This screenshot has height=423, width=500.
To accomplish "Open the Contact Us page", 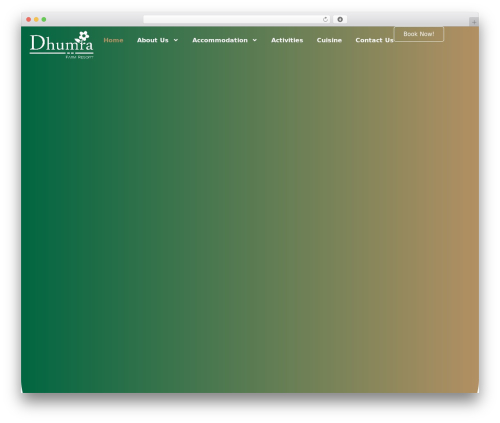I will [x=374, y=40].
